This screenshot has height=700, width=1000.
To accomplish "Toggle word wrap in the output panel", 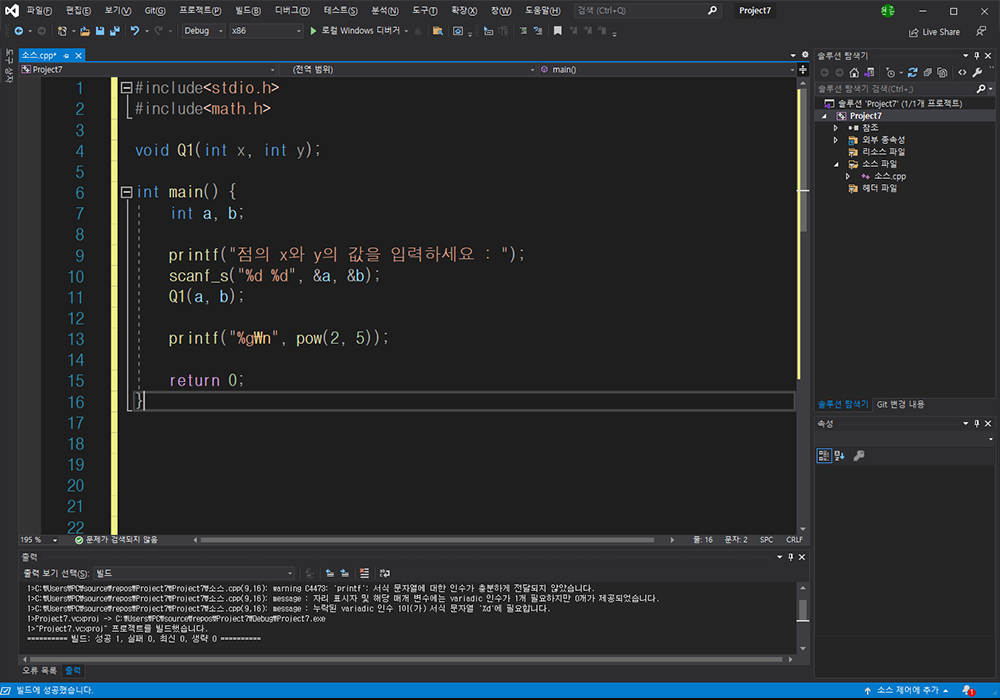I will [385, 573].
